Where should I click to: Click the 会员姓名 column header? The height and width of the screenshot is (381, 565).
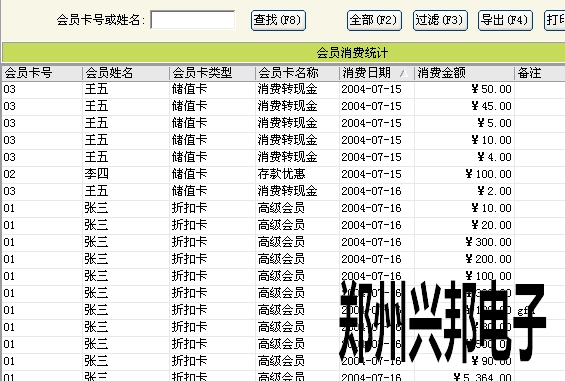126,73
